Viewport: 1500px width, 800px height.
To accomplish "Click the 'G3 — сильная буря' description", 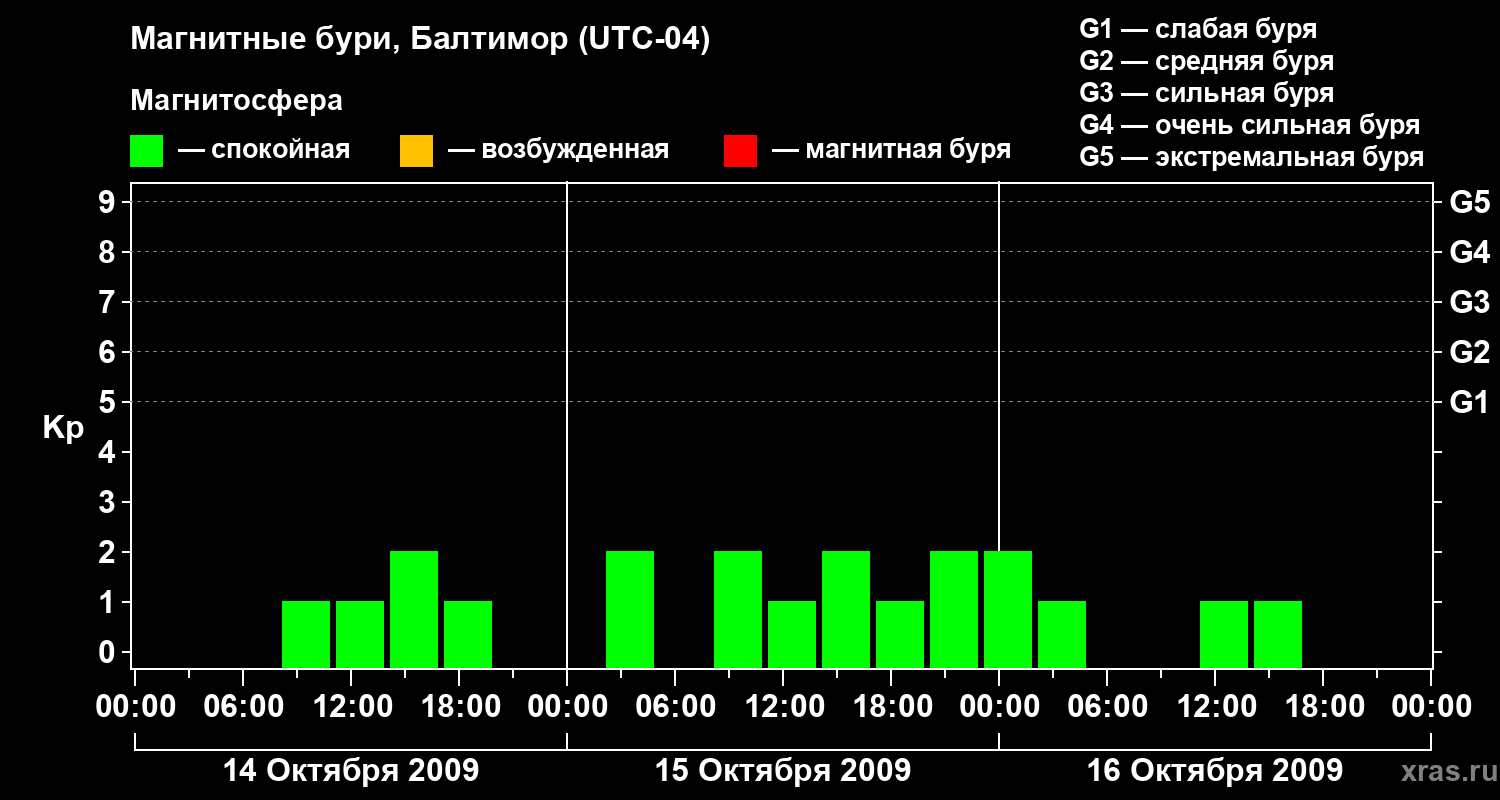I will [x=1206, y=93].
